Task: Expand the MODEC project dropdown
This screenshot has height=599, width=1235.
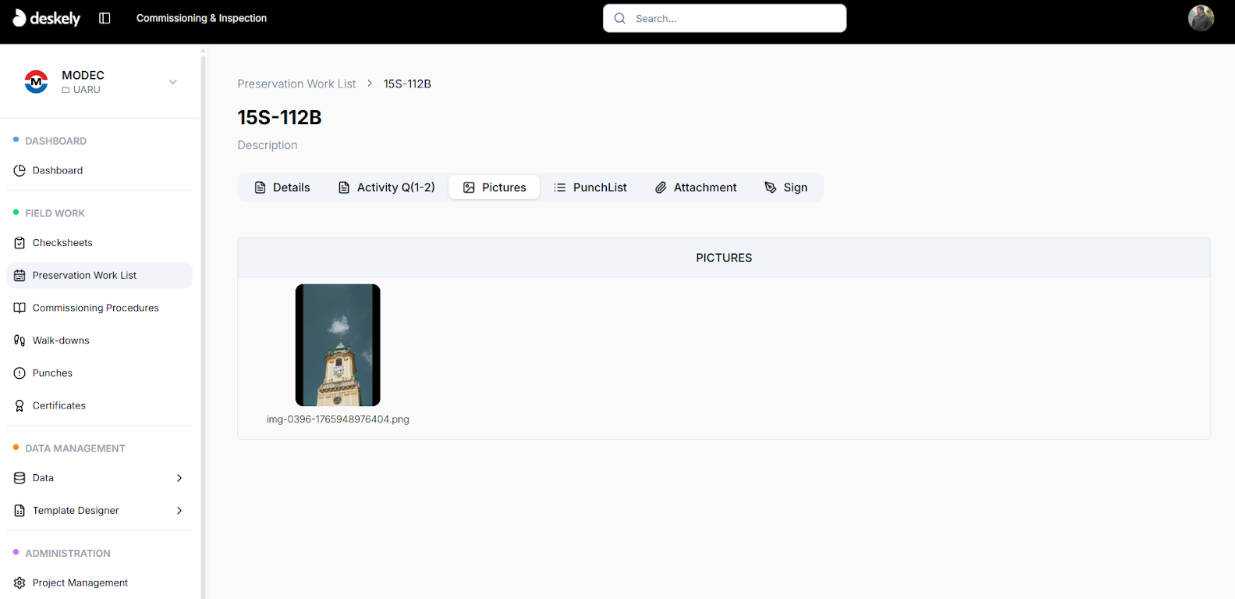Action: [x=172, y=82]
